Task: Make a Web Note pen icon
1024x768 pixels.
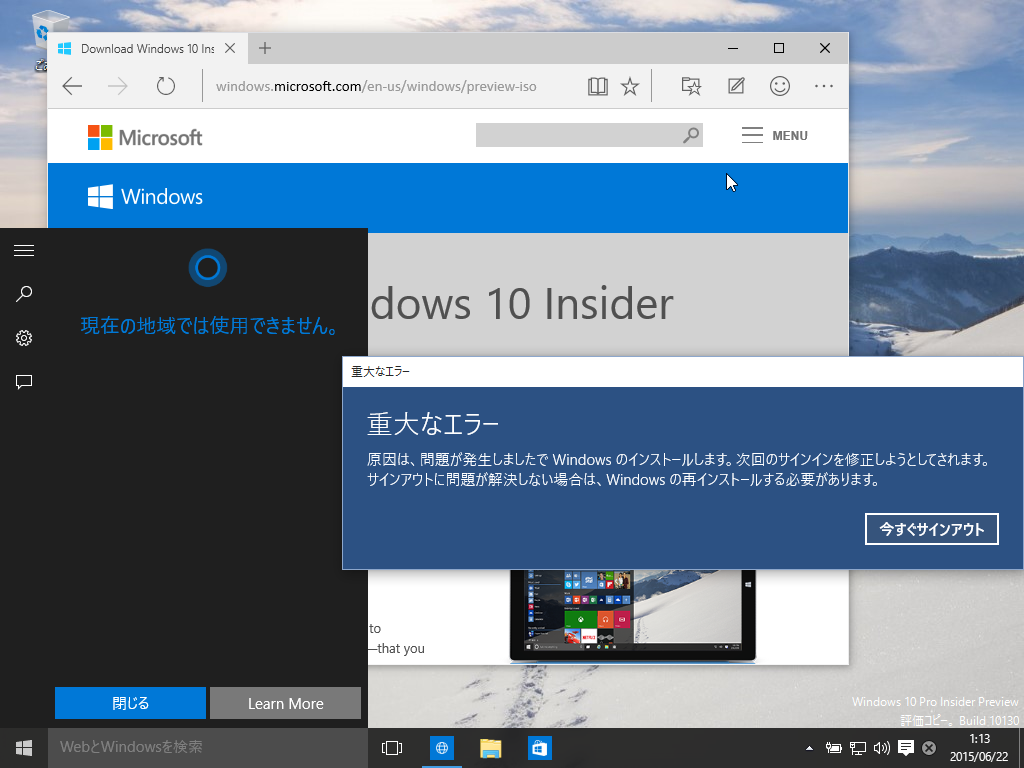Action: click(x=736, y=86)
